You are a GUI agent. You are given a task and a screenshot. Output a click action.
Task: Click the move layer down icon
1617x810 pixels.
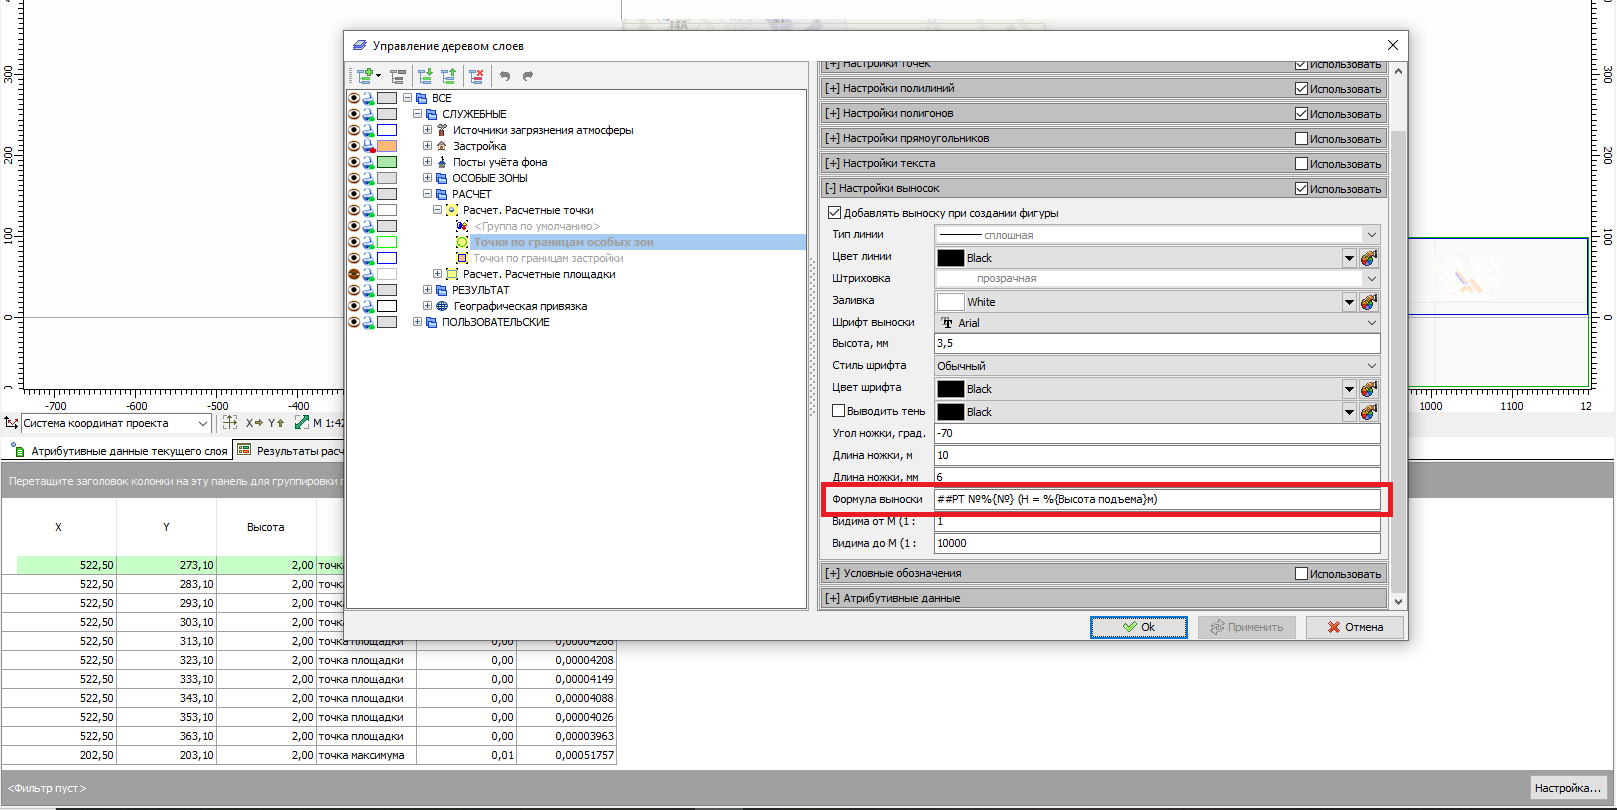[425, 76]
